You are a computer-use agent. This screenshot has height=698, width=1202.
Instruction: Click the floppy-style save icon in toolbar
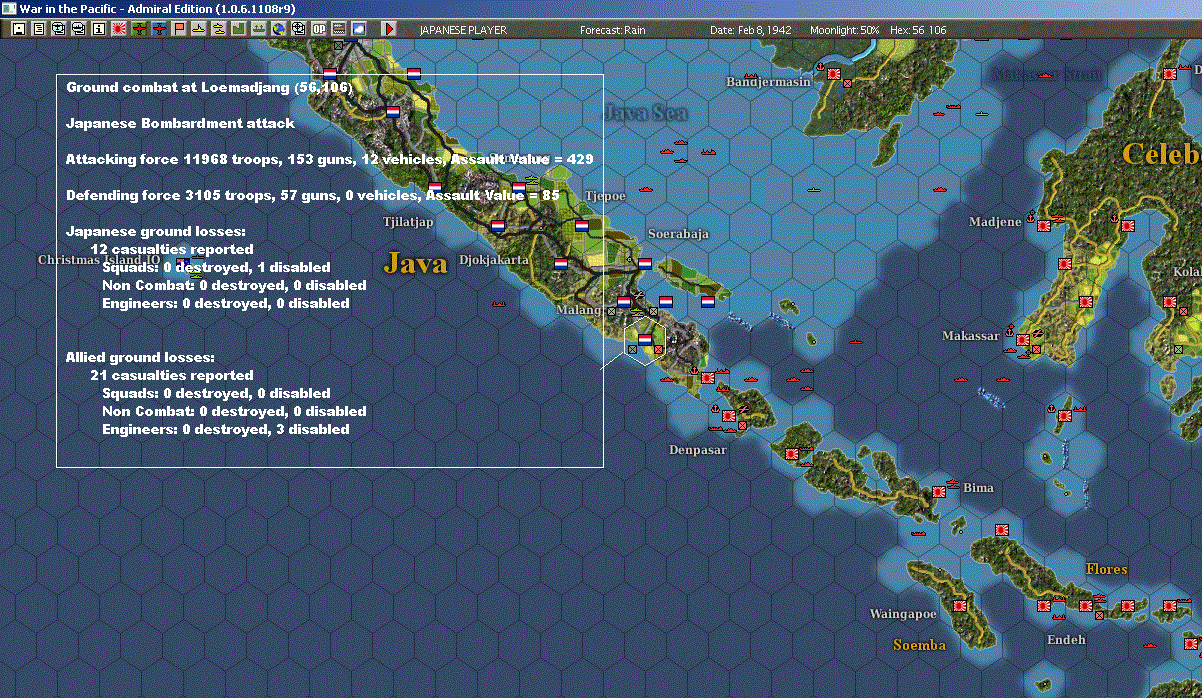pos(18,29)
